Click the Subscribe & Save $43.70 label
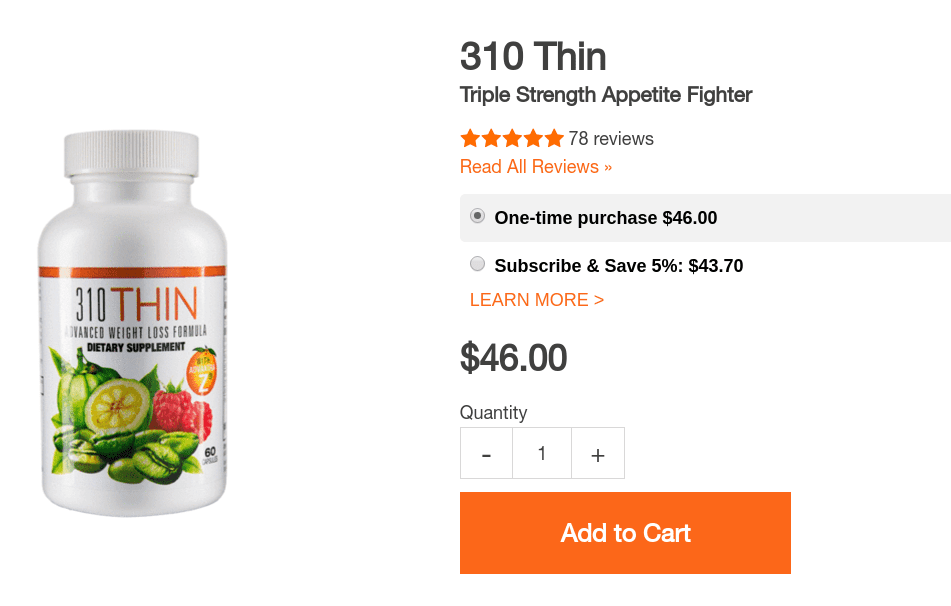Screen dimensions: 951x606 (x=619, y=266)
